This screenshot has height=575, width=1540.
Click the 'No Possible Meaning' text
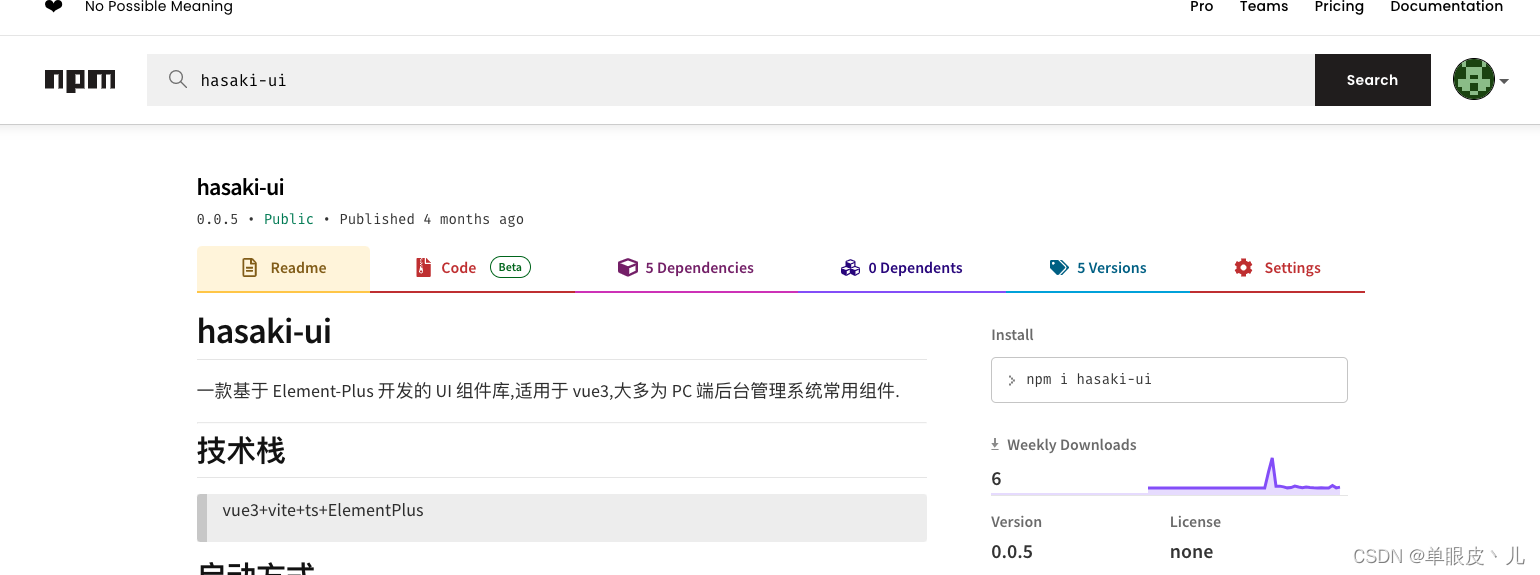[x=159, y=7]
